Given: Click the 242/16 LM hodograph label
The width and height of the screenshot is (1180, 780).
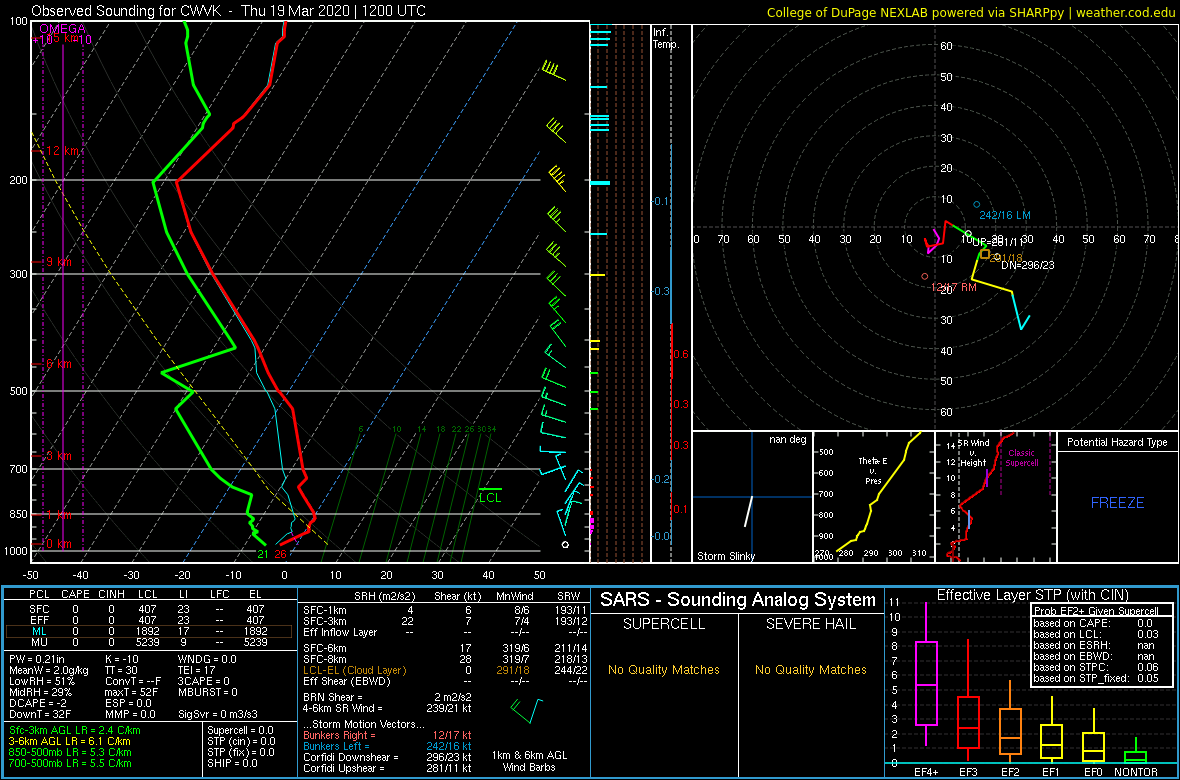Looking at the screenshot, I should (1005, 215).
